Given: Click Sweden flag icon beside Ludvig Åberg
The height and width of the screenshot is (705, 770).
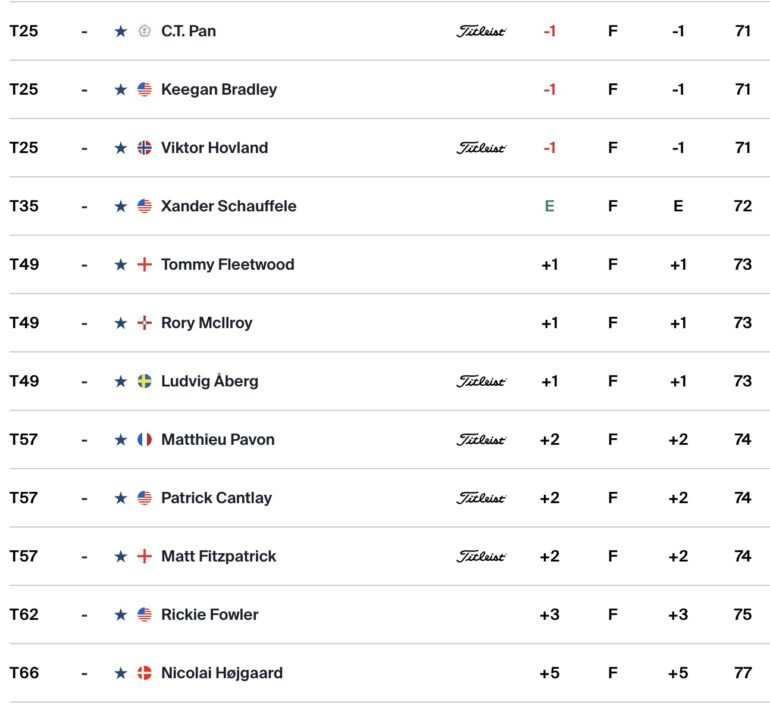Looking at the screenshot, I should [x=144, y=381].
